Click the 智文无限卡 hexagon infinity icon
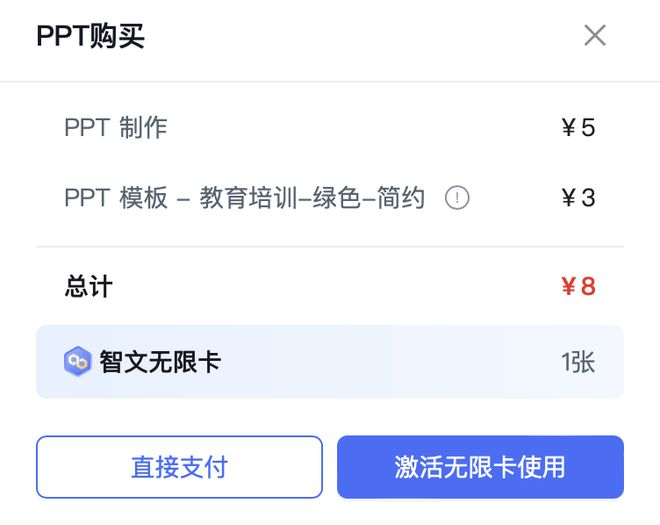This screenshot has height=525, width=660. click(77, 361)
